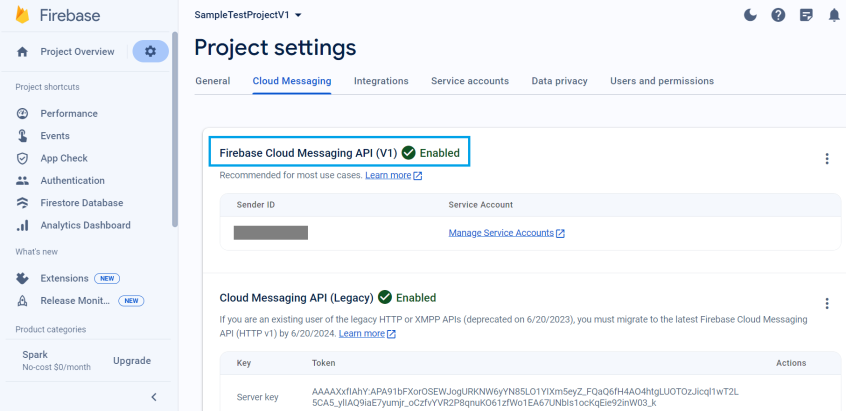Screen dimensions: 846x411
Task: Open Analytics Dashboard in the sidebar
Action: coord(85,225)
